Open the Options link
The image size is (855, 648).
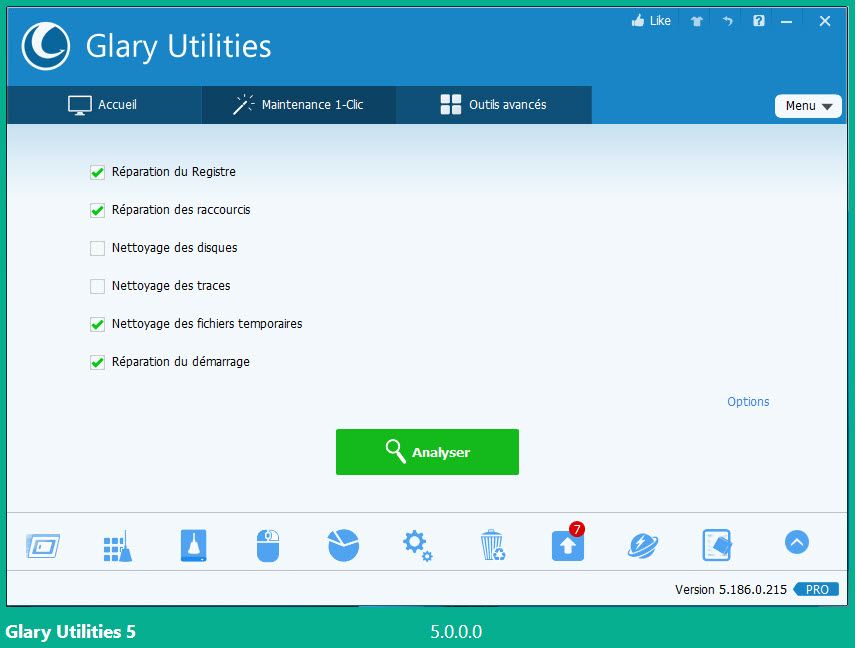tap(748, 402)
